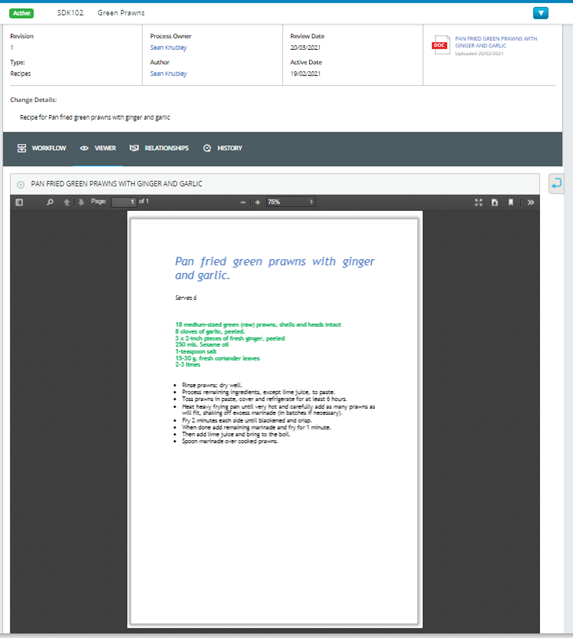Viewport: 573px width, 638px height.
Task: Select the Viewer tab
Action: tap(98, 148)
